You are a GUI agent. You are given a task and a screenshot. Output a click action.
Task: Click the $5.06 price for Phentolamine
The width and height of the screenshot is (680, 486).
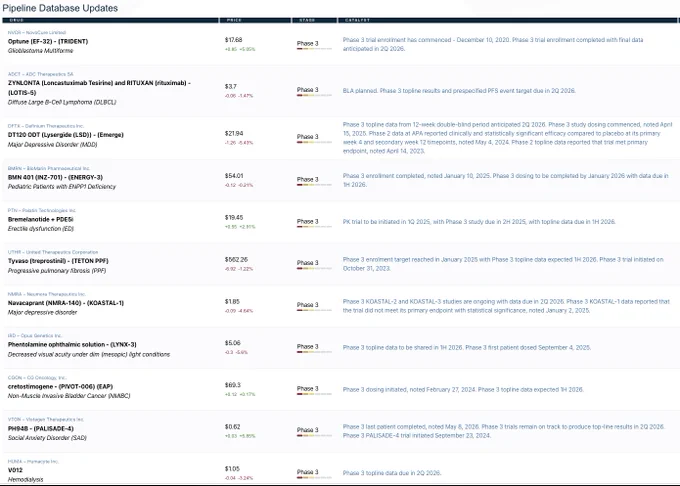point(232,343)
